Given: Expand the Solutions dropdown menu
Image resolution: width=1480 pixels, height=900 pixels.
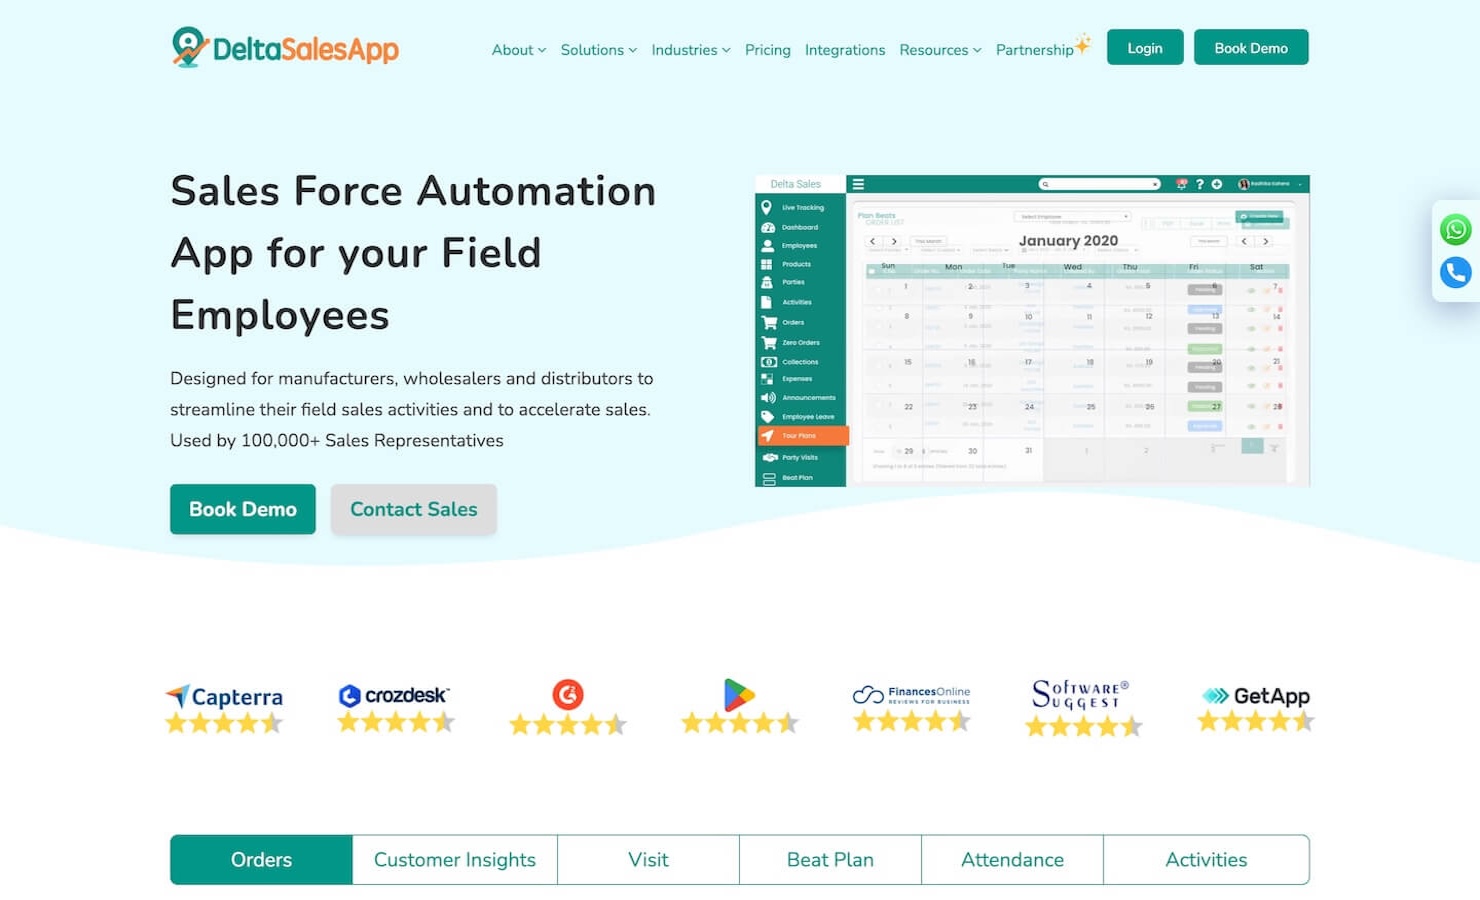Looking at the screenshot, I should 598,50.
